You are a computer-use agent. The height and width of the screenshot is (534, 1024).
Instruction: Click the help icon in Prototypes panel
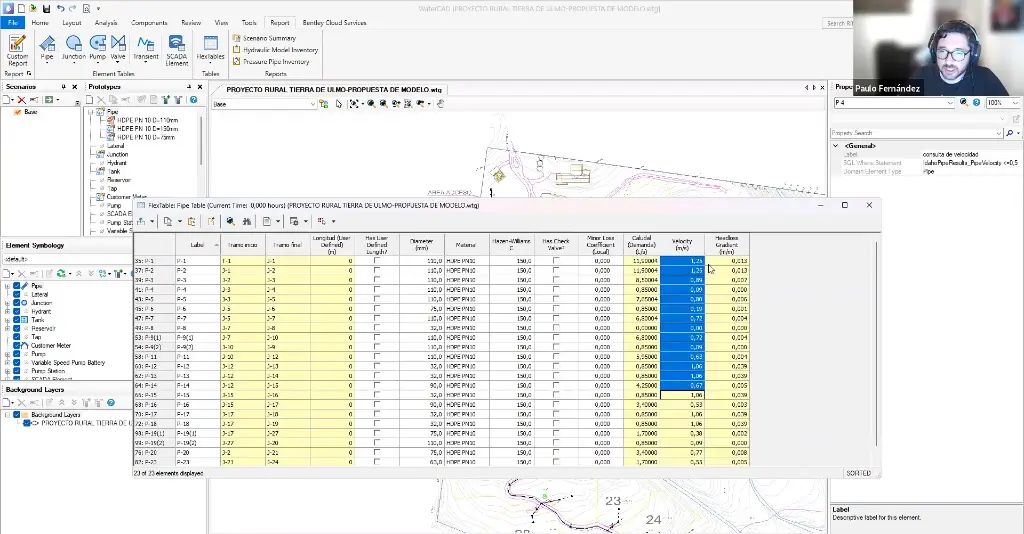pyautogui.click(x=193, y=100)
